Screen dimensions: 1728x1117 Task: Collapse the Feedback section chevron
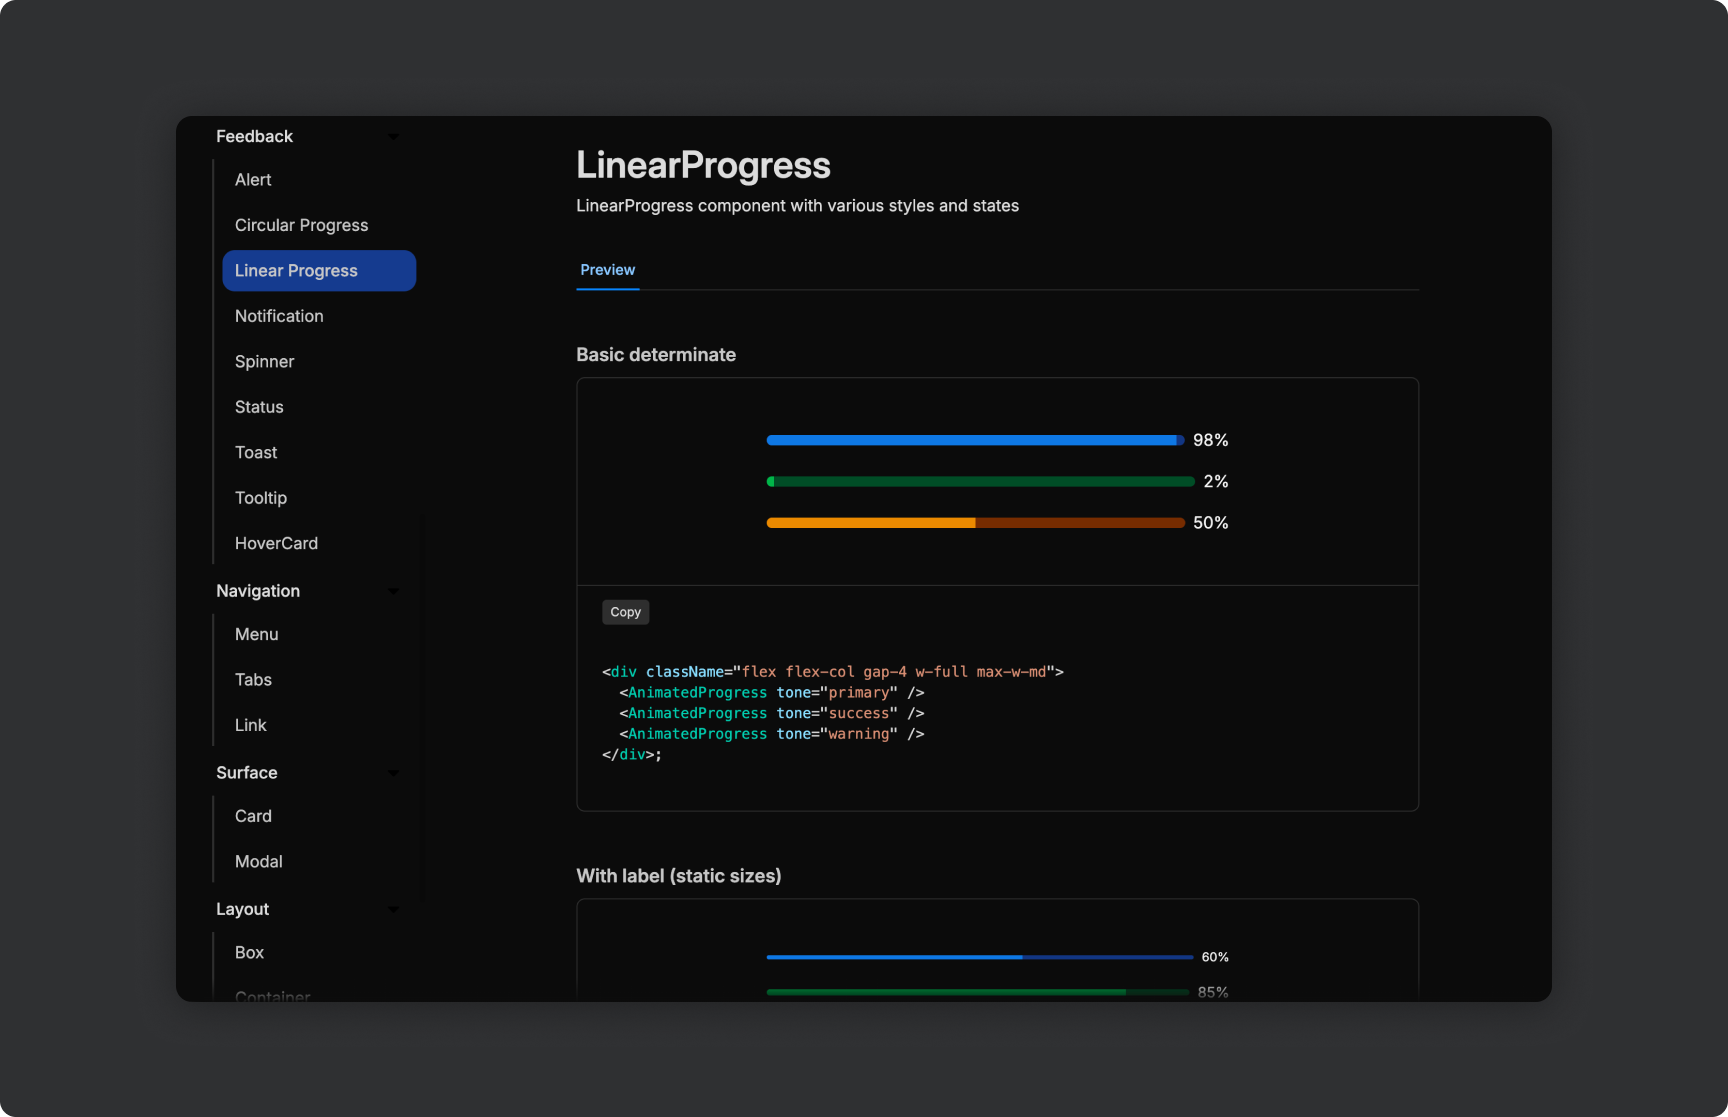393,137
